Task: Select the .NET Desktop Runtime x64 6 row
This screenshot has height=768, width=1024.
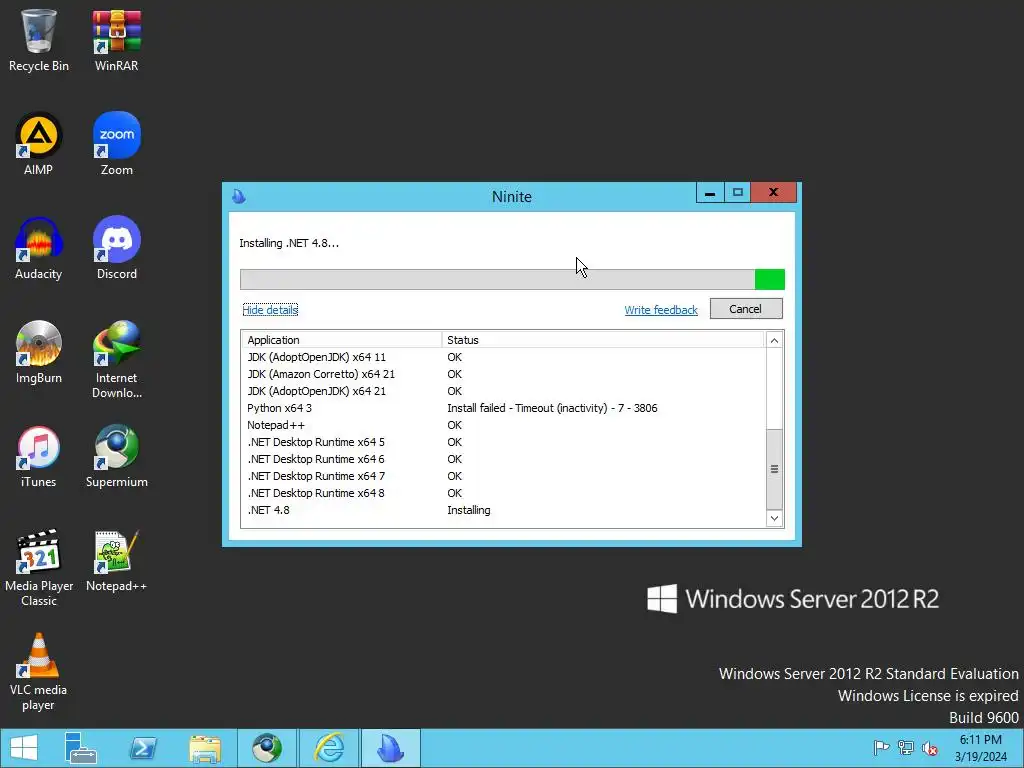Action: (503, 459)
